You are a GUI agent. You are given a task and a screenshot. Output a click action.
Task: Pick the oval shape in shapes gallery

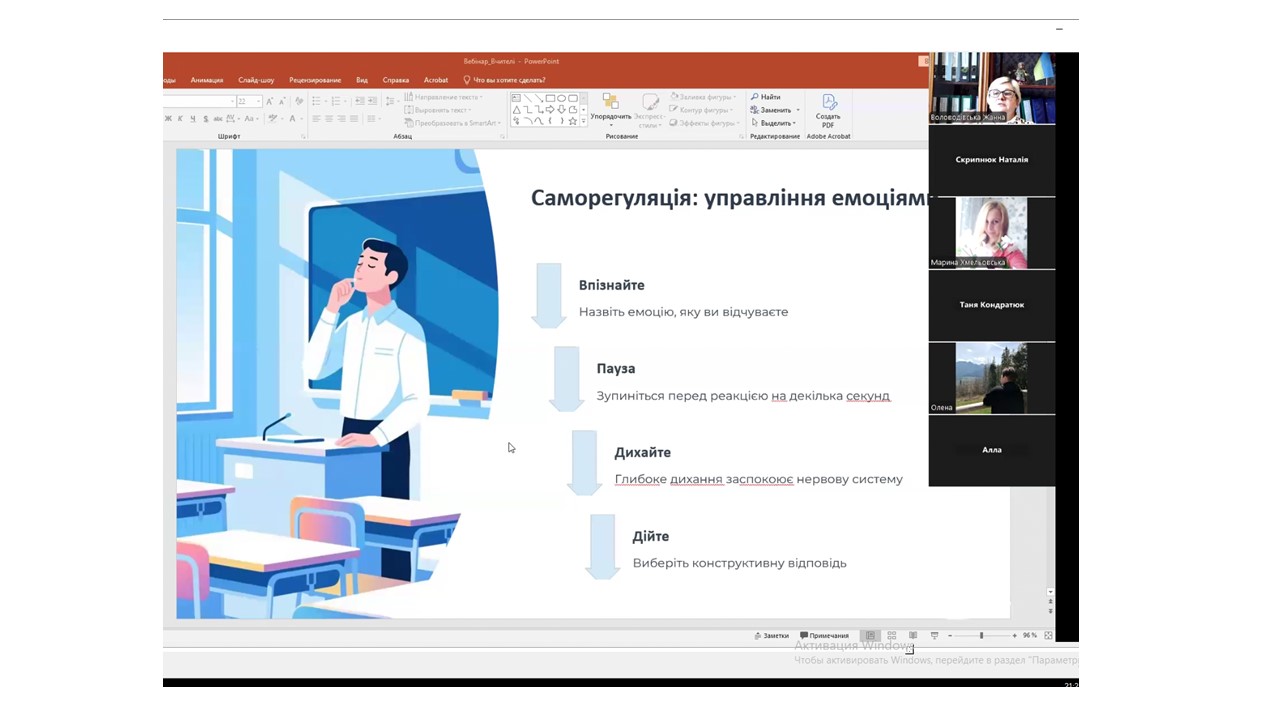coord(561,98)
